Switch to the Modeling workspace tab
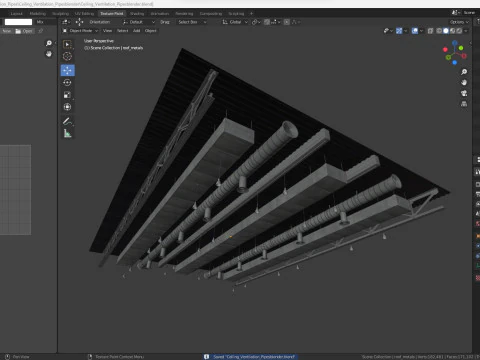The width and height of the screenshot is (480, 360). 38,14
